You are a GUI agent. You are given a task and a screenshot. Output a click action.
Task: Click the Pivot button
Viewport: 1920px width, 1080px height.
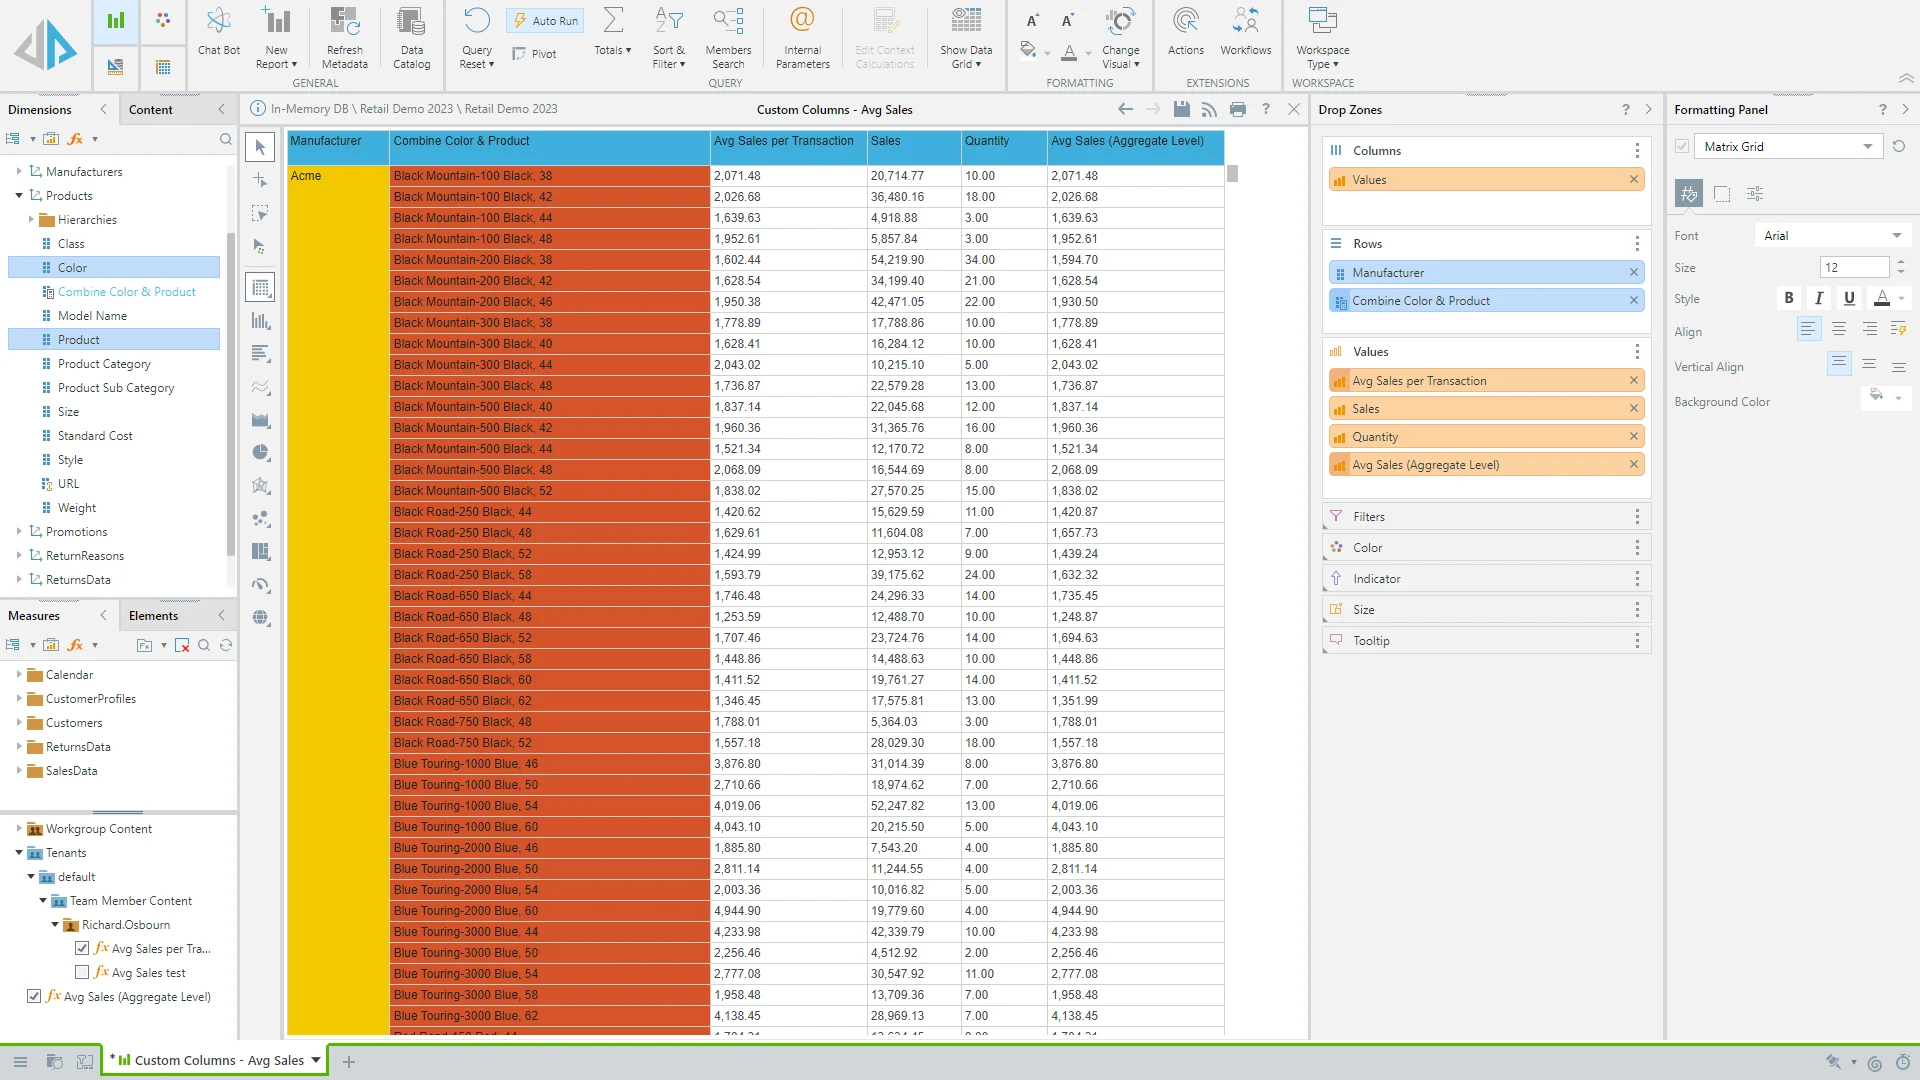534,54
